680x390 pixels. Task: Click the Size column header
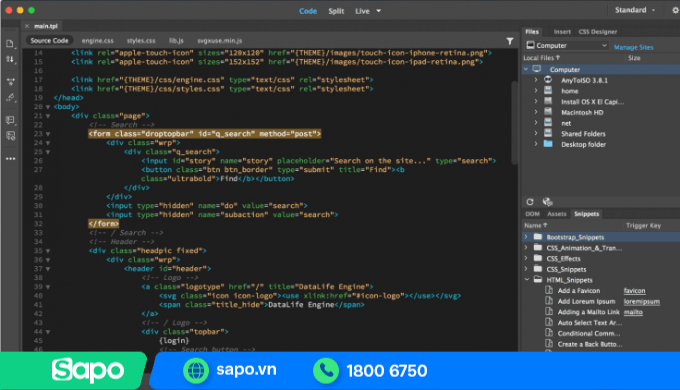pos(634,58)
